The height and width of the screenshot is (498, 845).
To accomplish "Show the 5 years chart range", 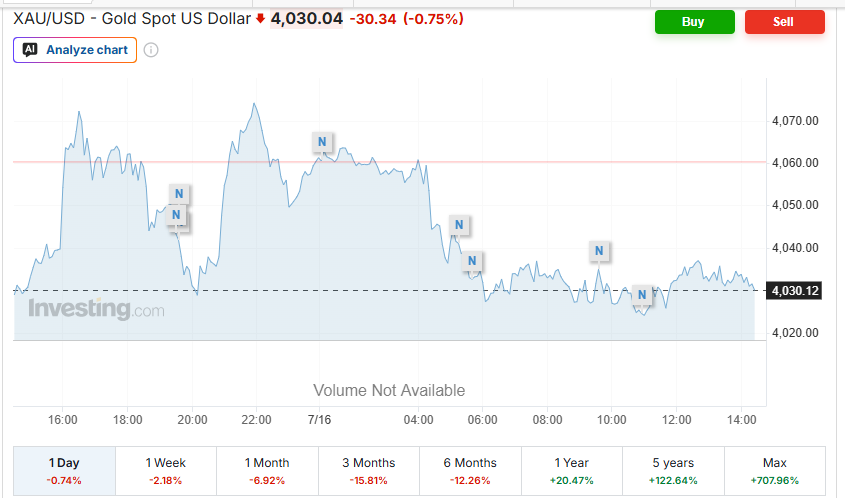I will [x=674, y=471].
